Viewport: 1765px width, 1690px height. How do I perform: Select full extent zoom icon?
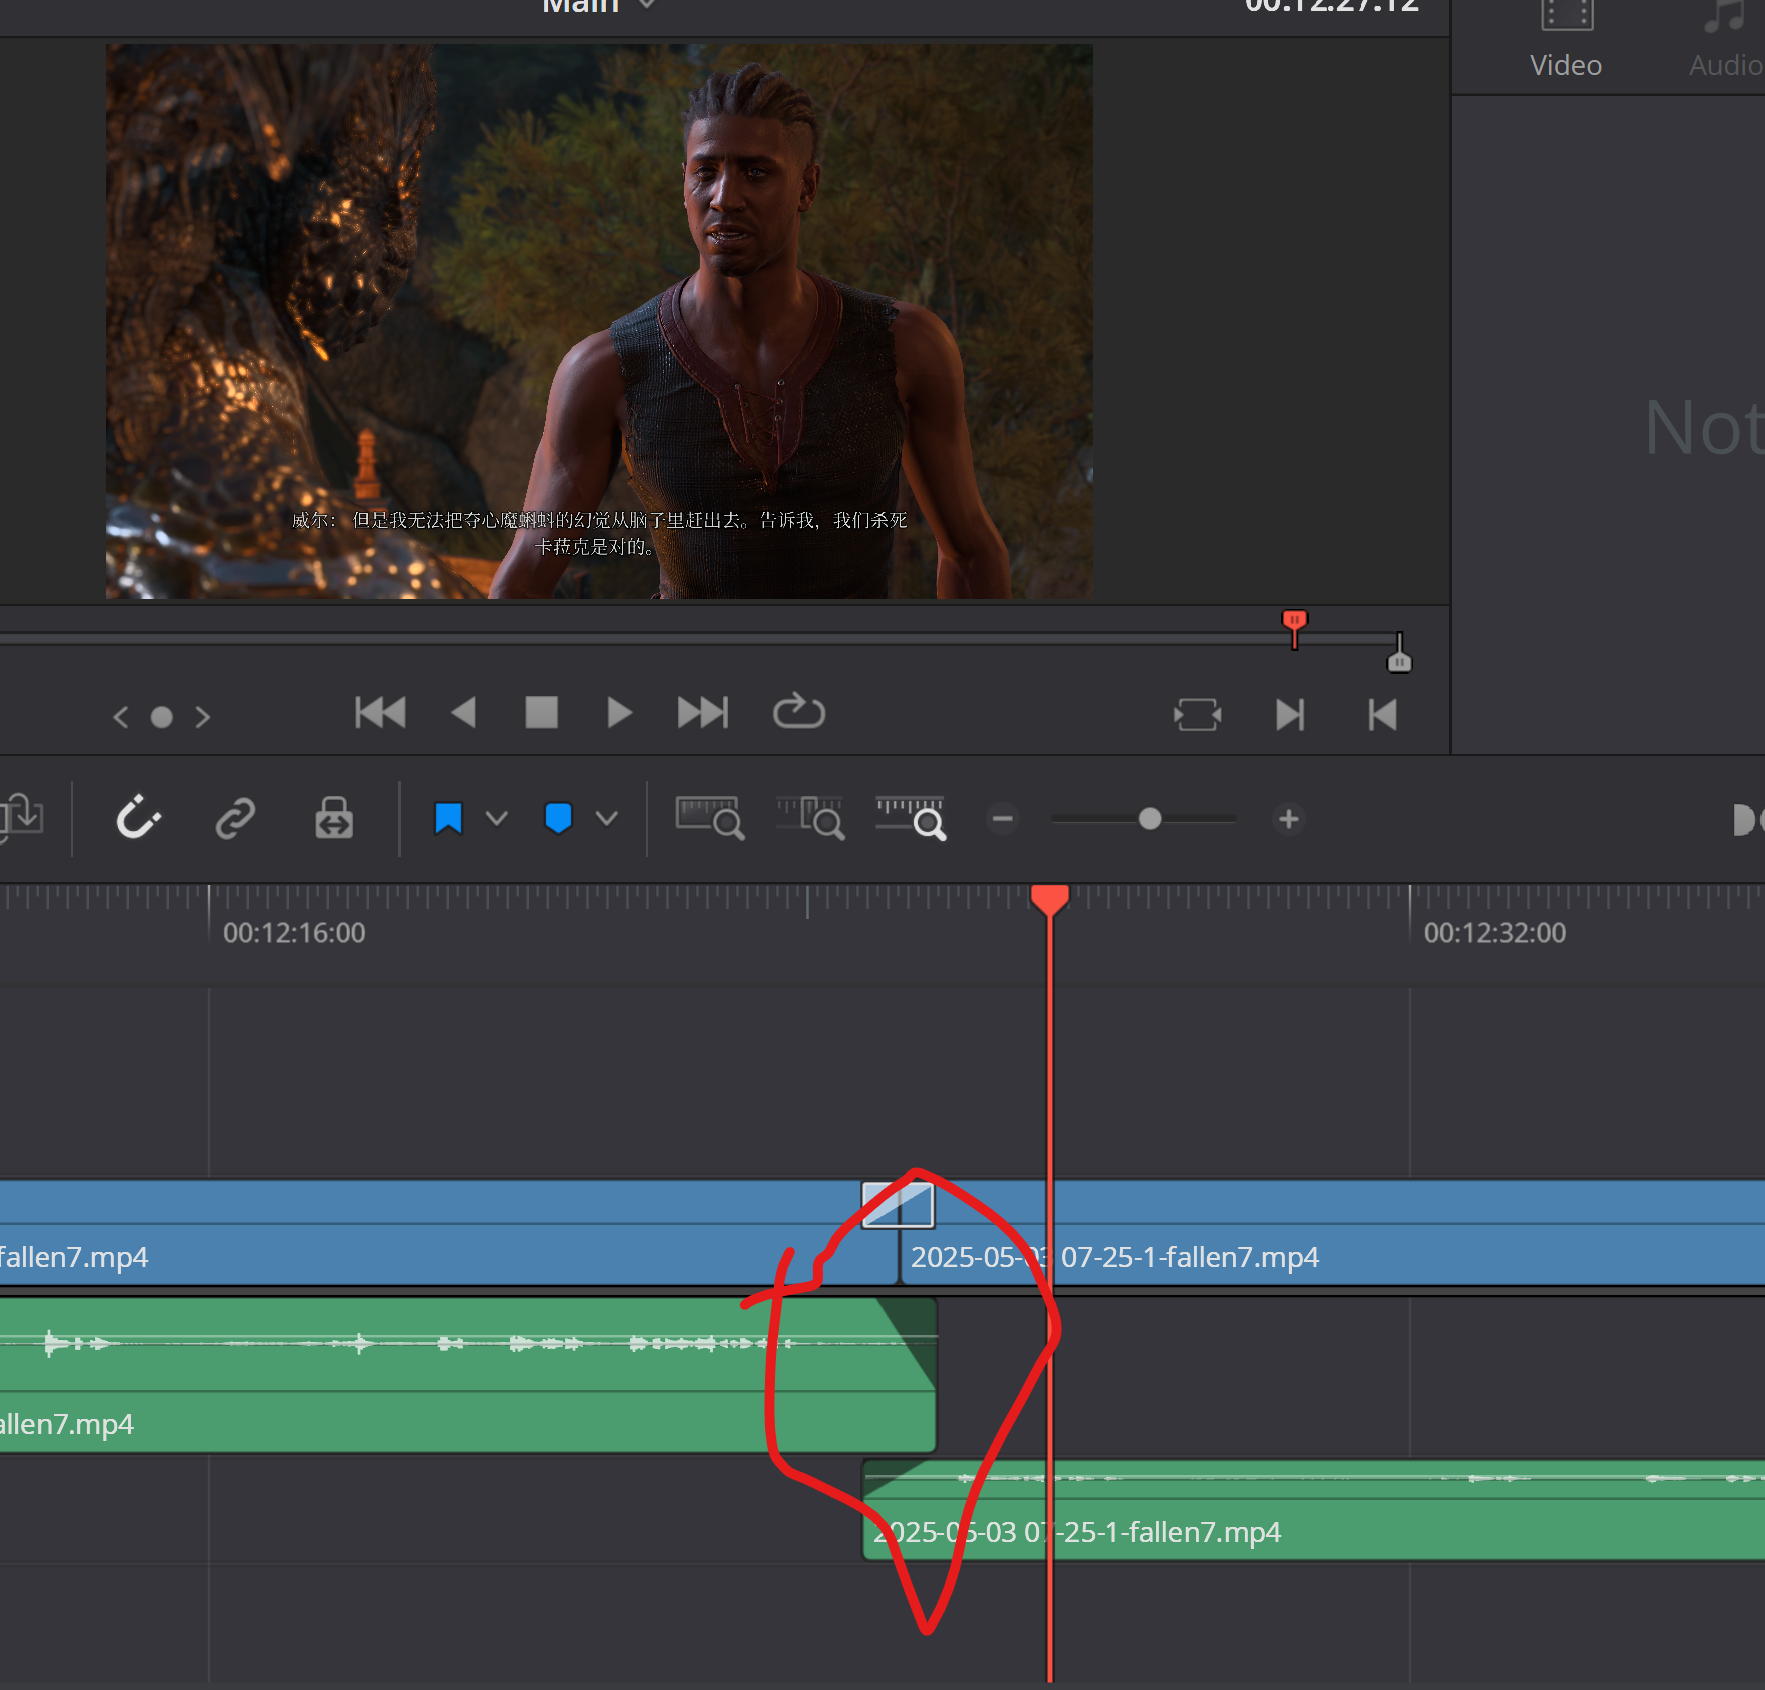tap(710, 818)
